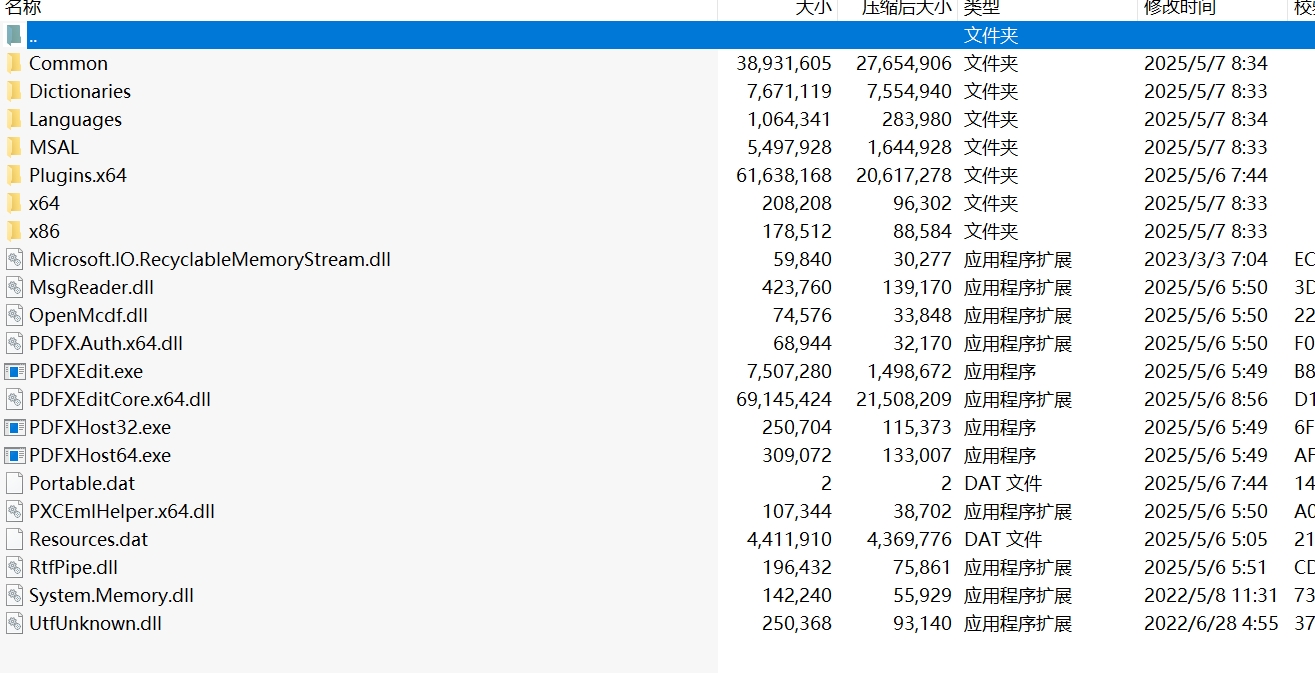Click the compressed size 1,498,672
The width and height of the screenshot is (1315, 673).
tap(909, 371)
